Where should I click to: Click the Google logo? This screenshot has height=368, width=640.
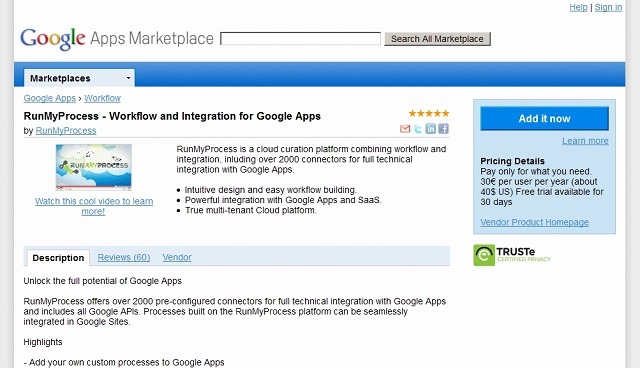pyautogui.click(x=53, y=39)
